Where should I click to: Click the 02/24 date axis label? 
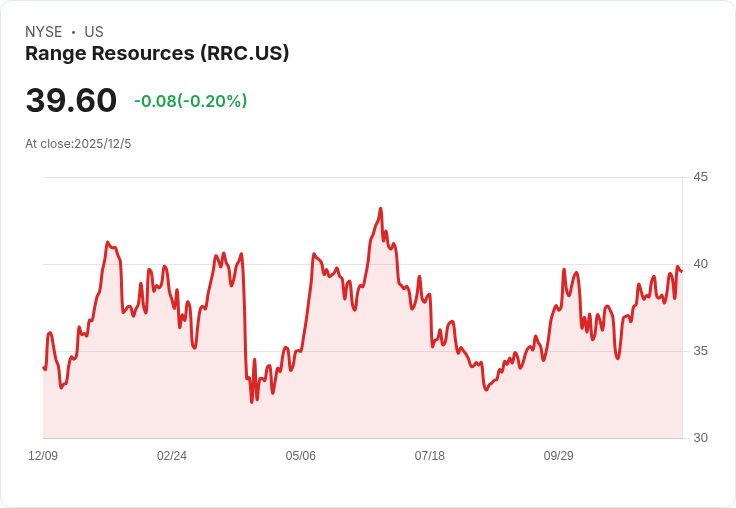(x=172, y=456)
